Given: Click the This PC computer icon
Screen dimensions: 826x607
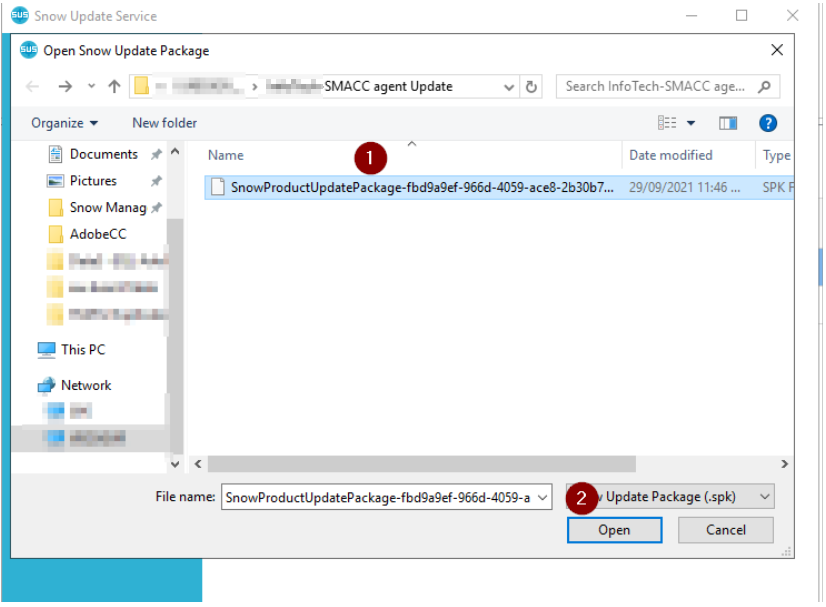Looking at the screenshot, I should [46, 350].
